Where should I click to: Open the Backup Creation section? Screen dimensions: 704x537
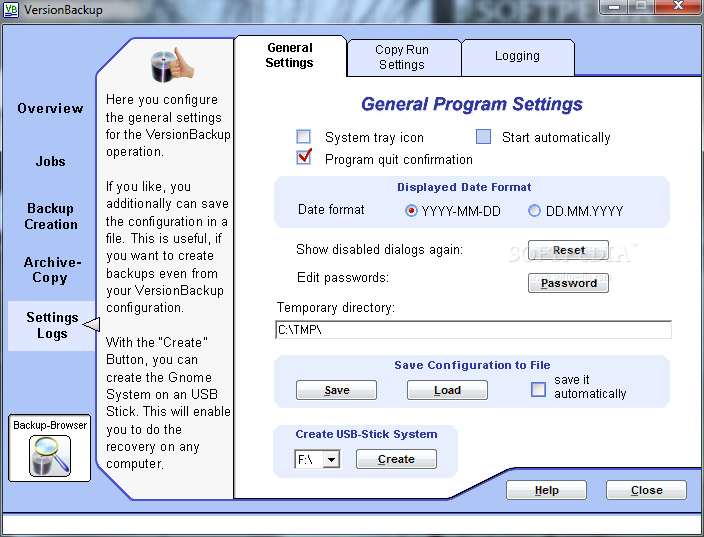pos(51,216)
